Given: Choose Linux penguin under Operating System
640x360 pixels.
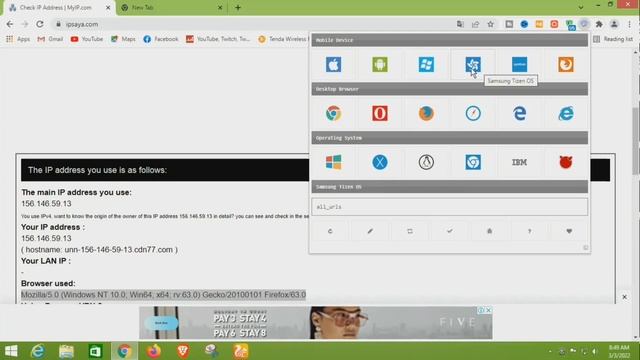Looking at the screenshot, I should coord(427,162).
